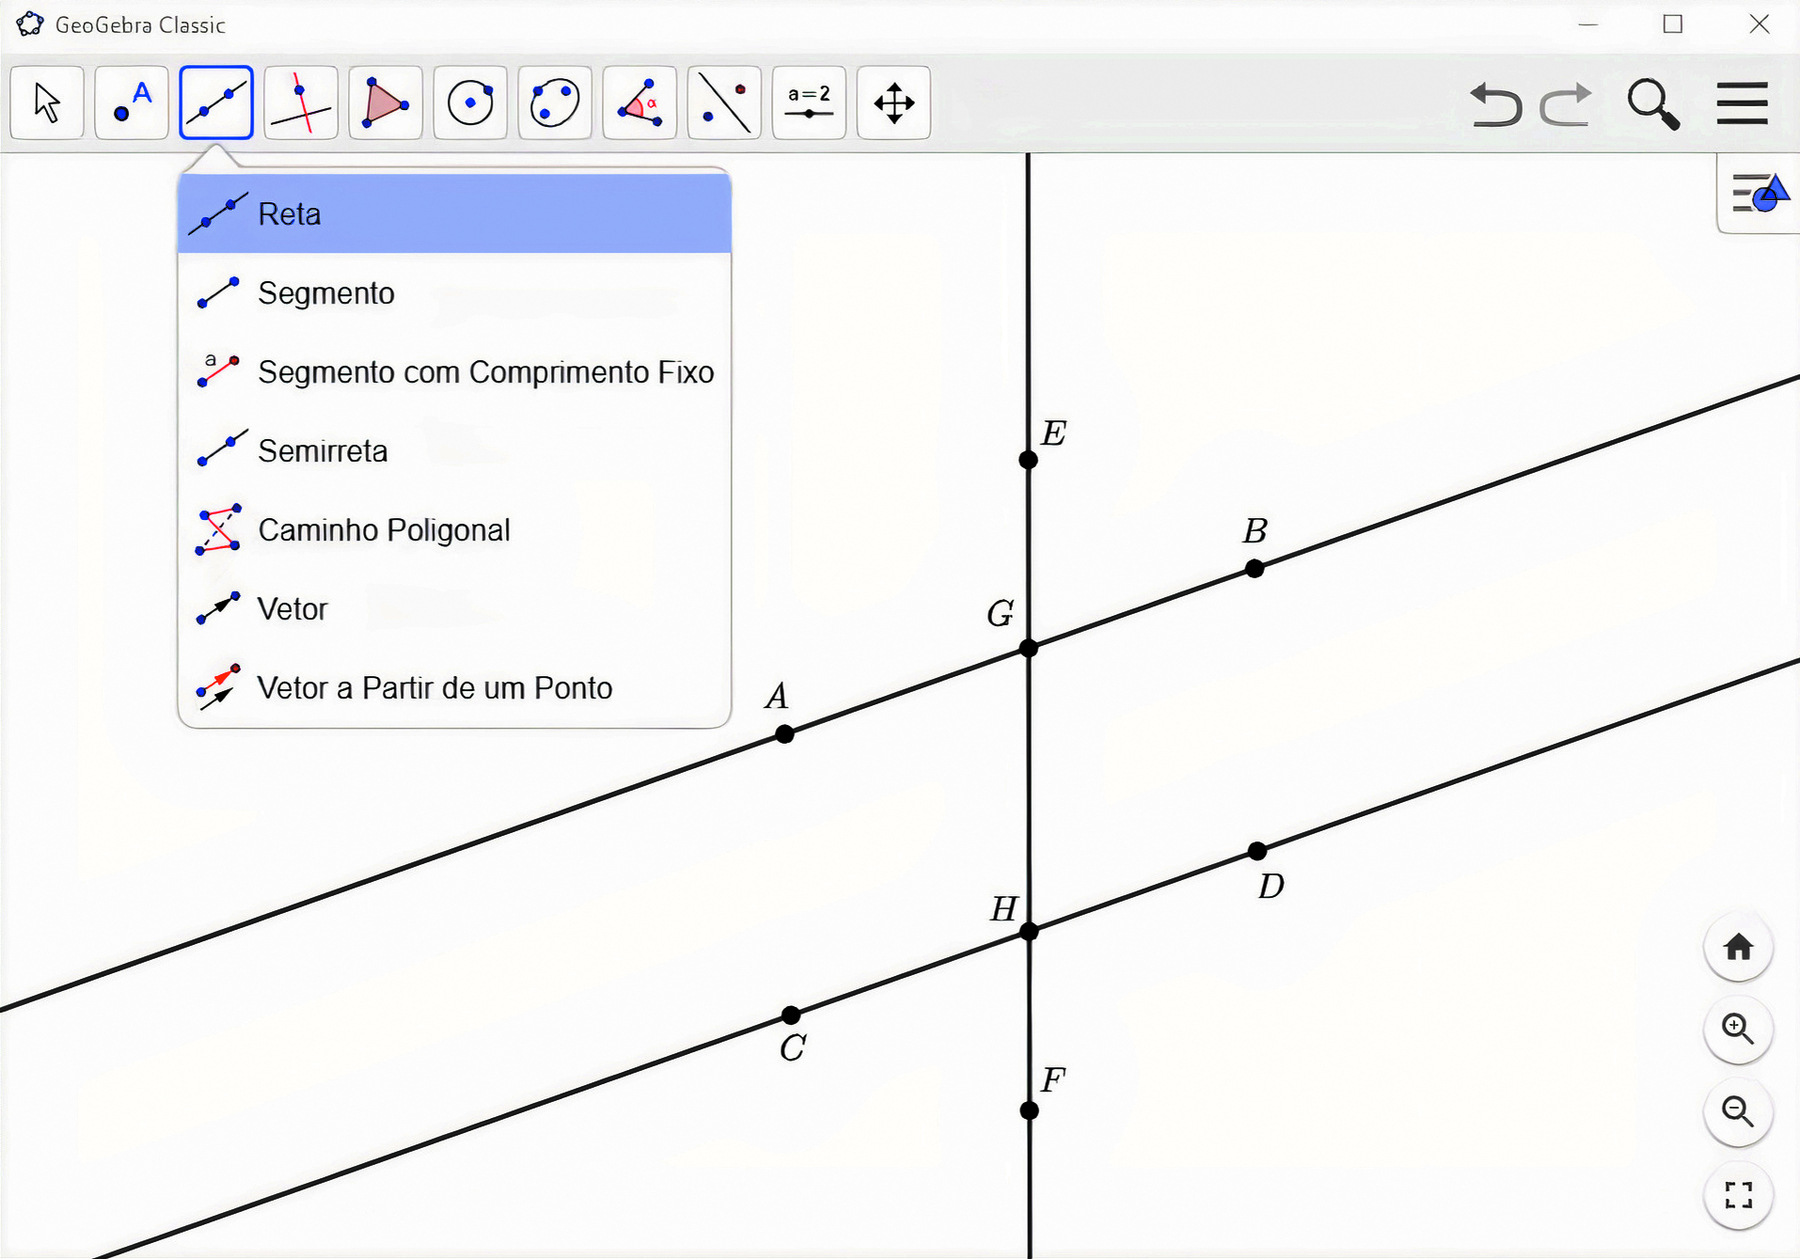Choose Segmento from the tool dropdown

point(454,293)
